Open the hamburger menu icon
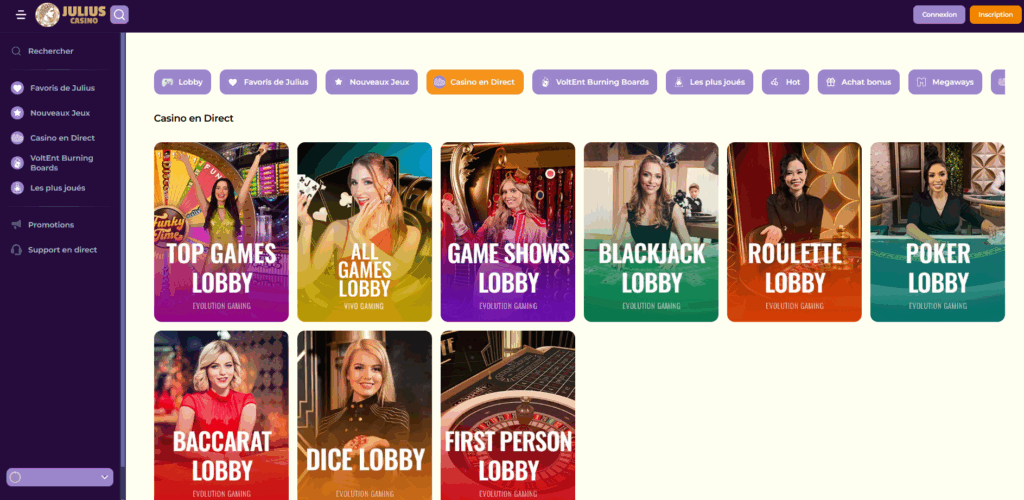Image resolution: width=1024 pixels, height=500 pixels. point(21,14)
